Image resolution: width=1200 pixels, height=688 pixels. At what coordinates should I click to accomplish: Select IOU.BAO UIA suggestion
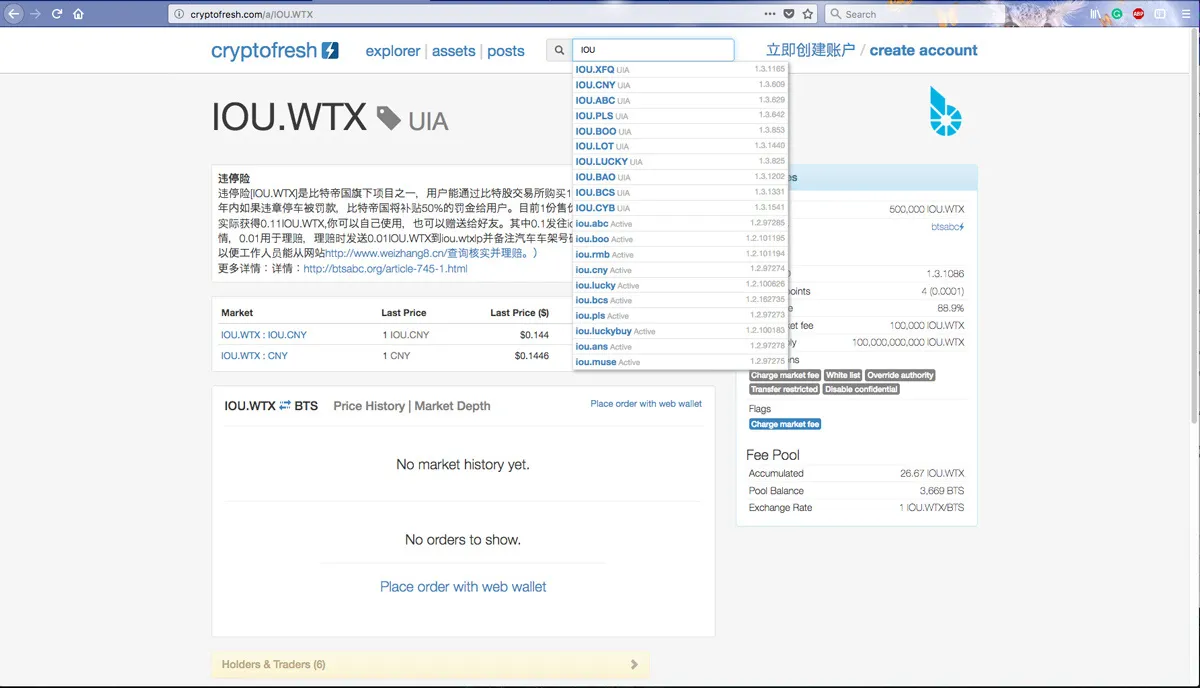point(681,177)
